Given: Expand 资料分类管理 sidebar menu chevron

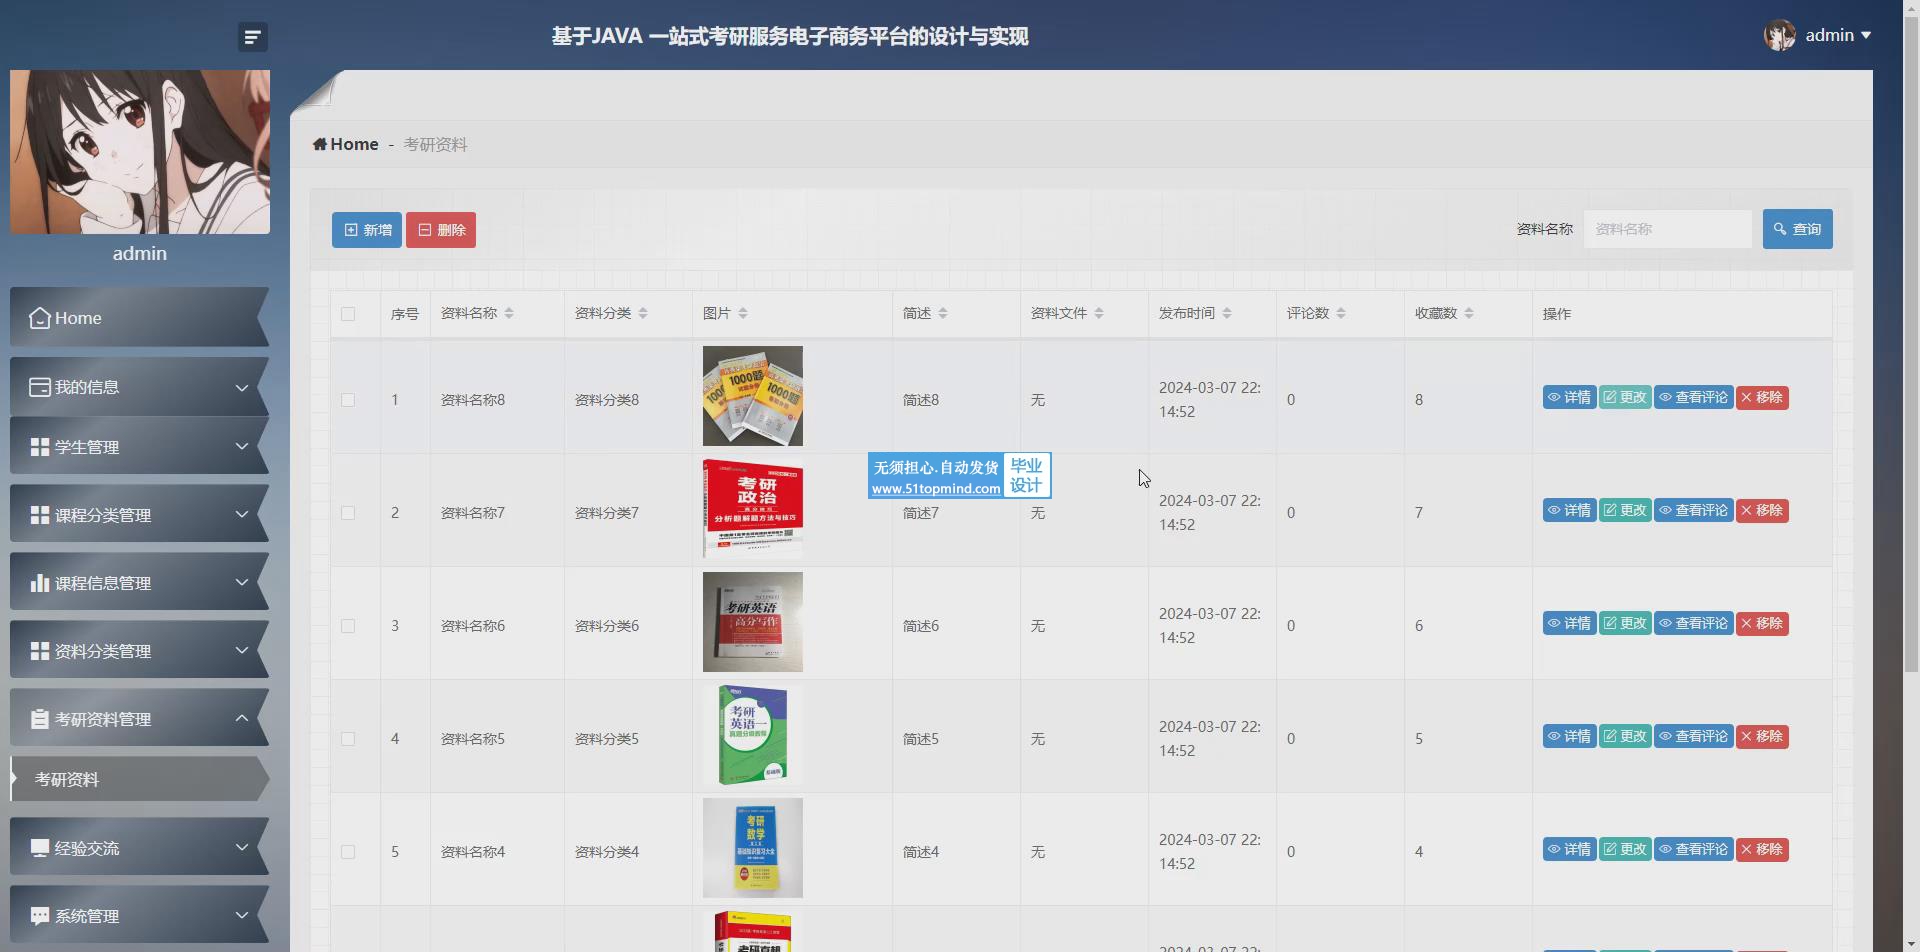Looking at the screenshot, I should tap(241, 651).
